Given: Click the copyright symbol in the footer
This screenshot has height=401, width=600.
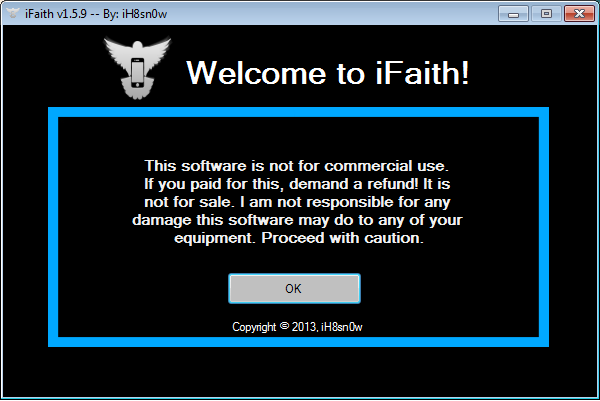Looking at the screenshot, I should [x=283, y=326].
